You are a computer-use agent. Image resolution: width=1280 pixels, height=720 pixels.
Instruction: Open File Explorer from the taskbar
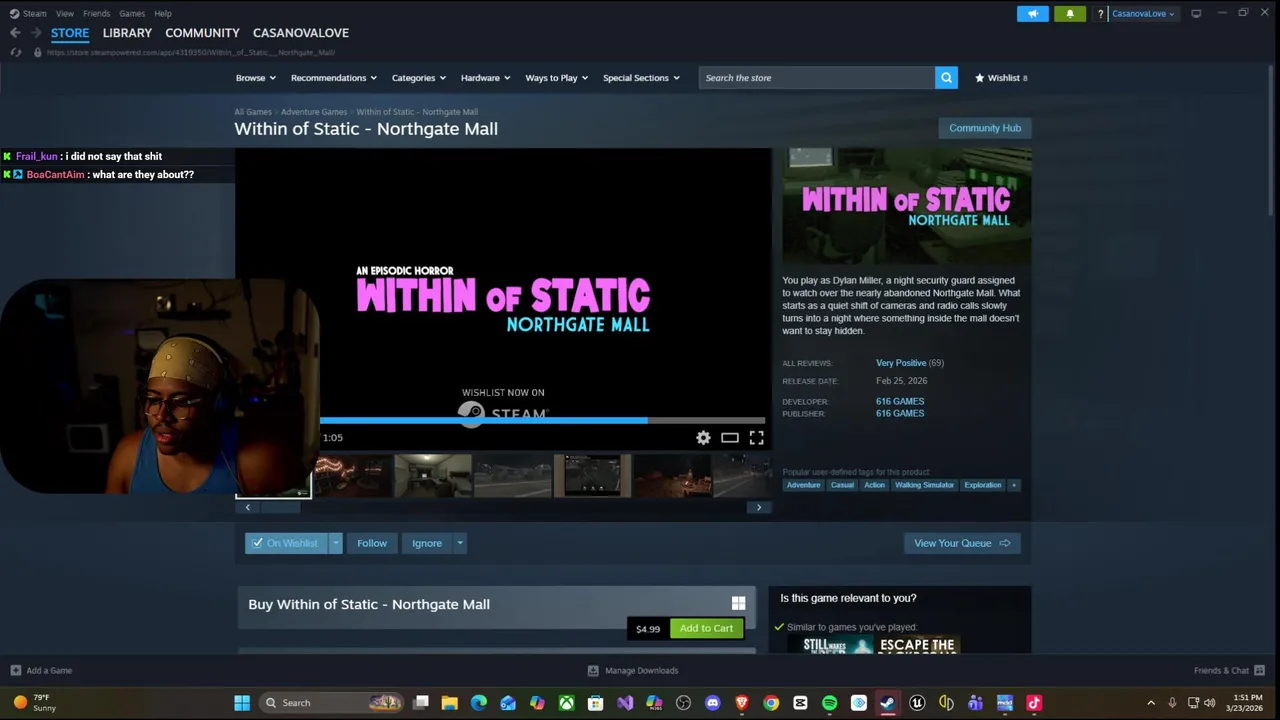click(450, 703)
